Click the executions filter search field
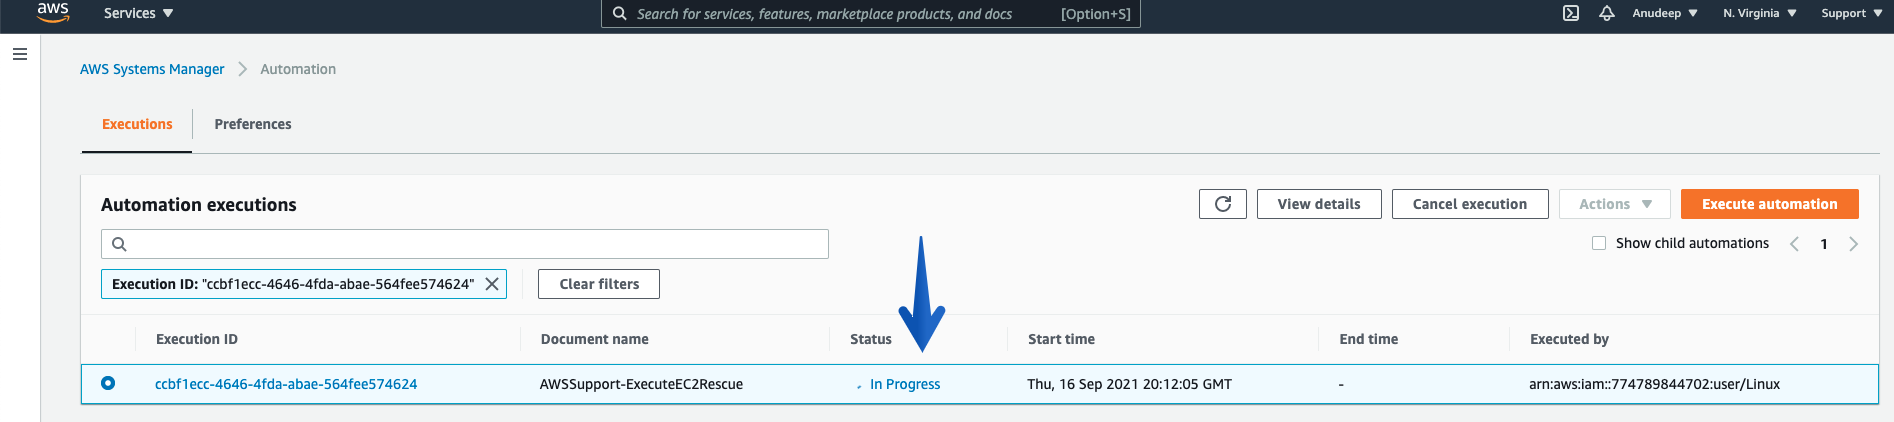The width and height of the screenshot is (1894, 422). click(465, 244)
